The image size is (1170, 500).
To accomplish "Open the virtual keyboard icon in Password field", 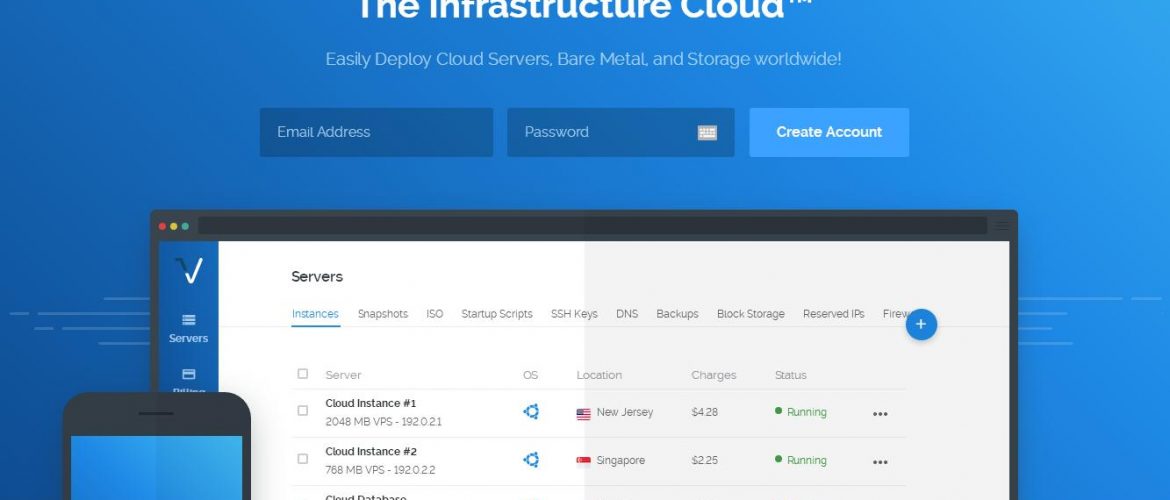I will click(x=707, y=132).
